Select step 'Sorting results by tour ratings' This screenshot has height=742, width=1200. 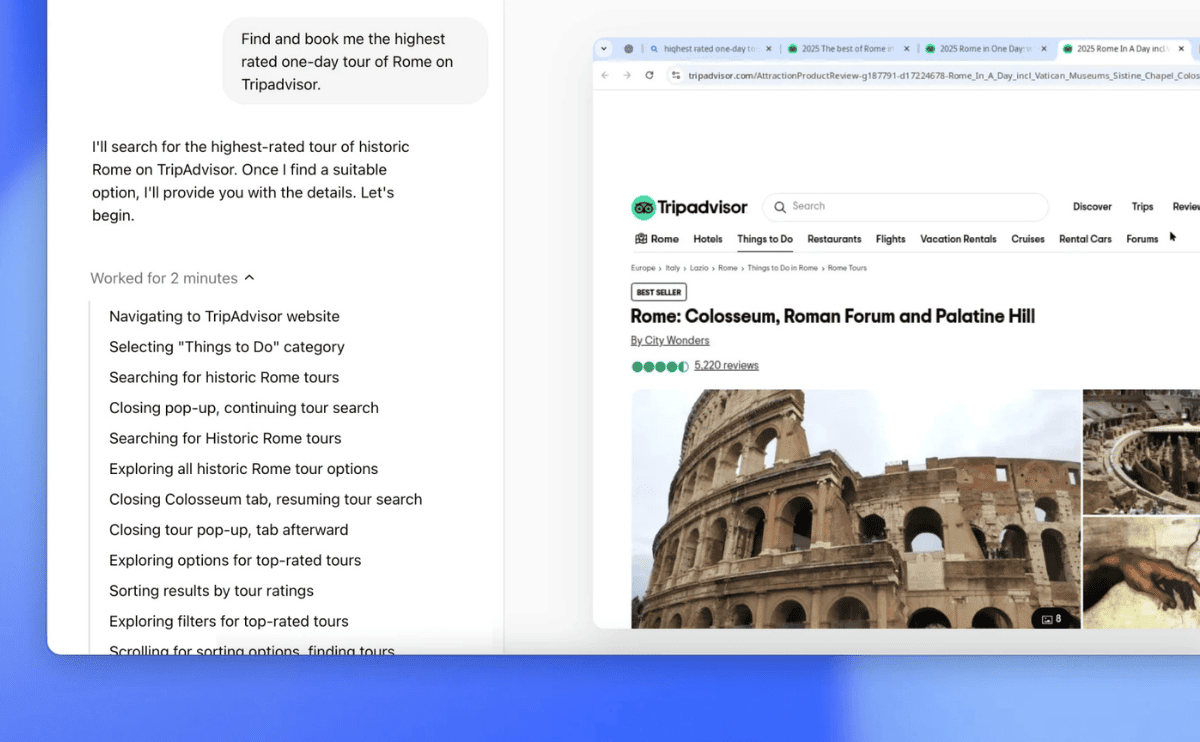(211, 591)
